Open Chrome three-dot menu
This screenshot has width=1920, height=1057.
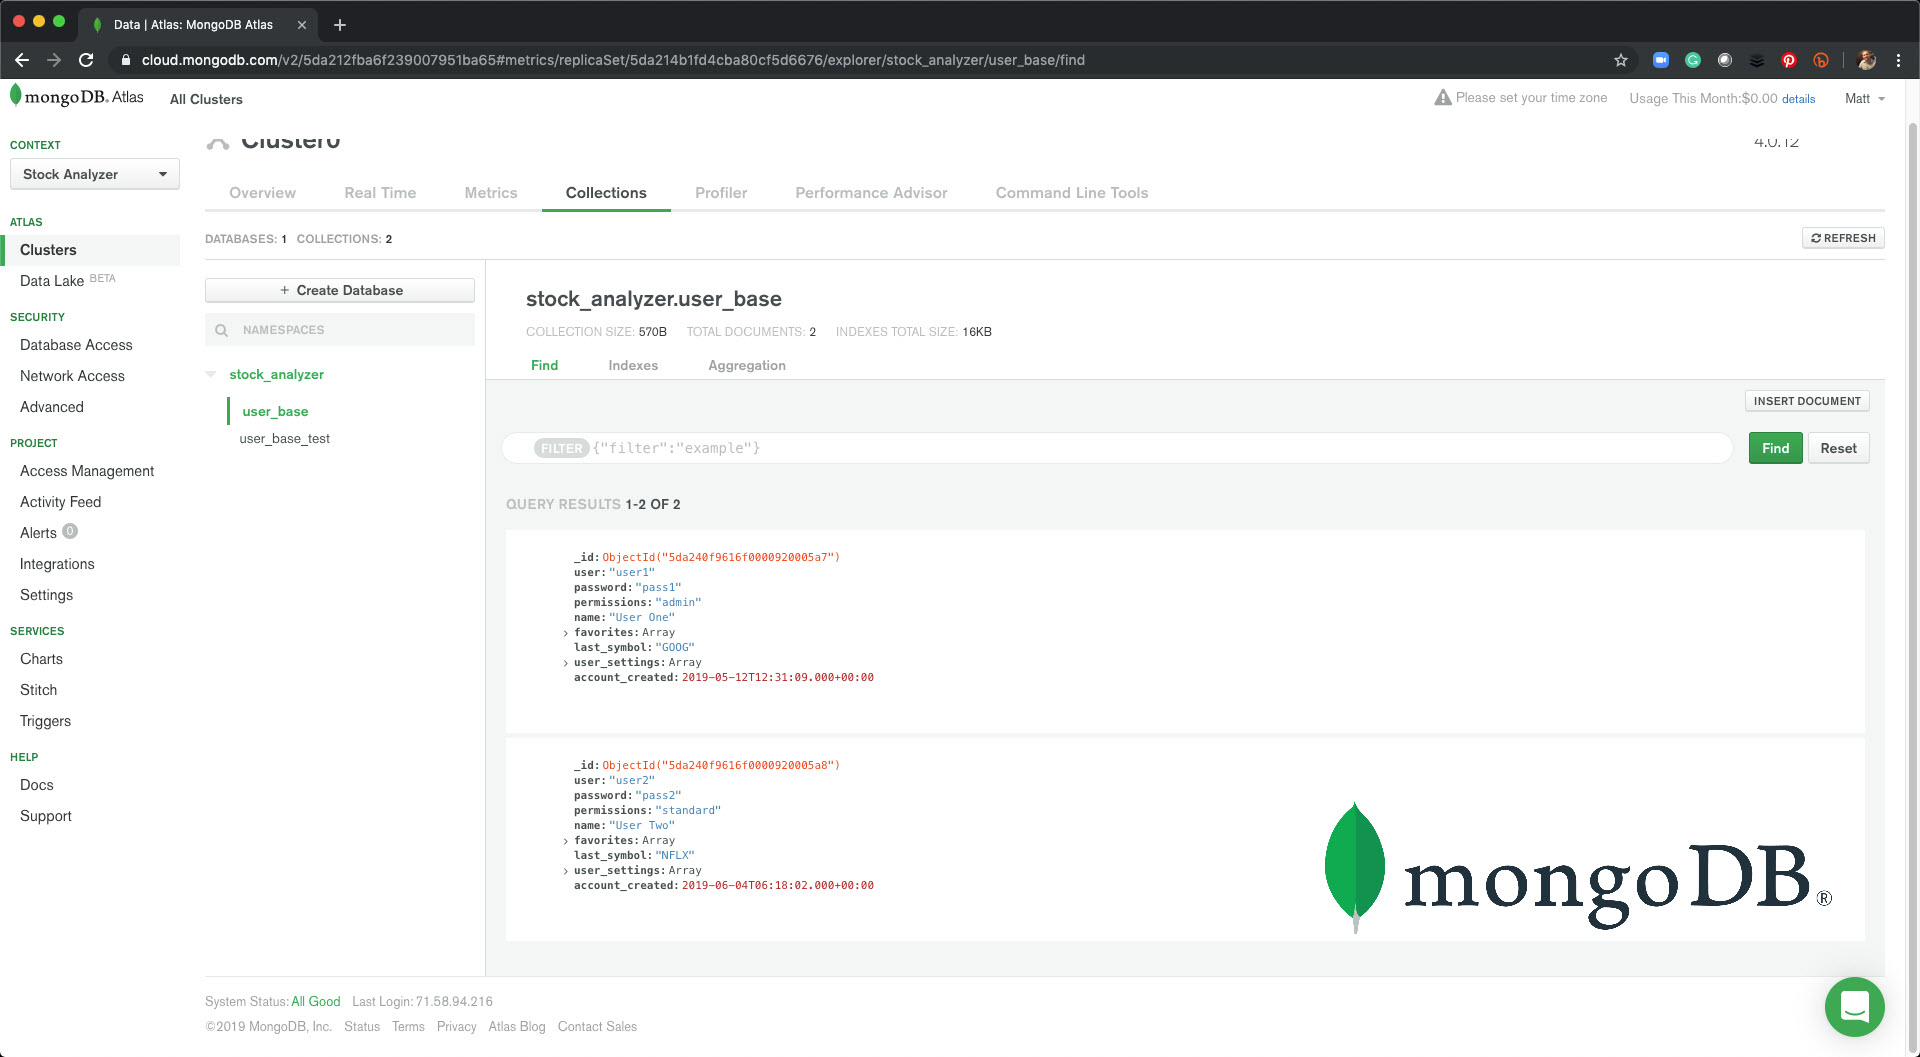pyautogui.click(x=1898, y=60)
